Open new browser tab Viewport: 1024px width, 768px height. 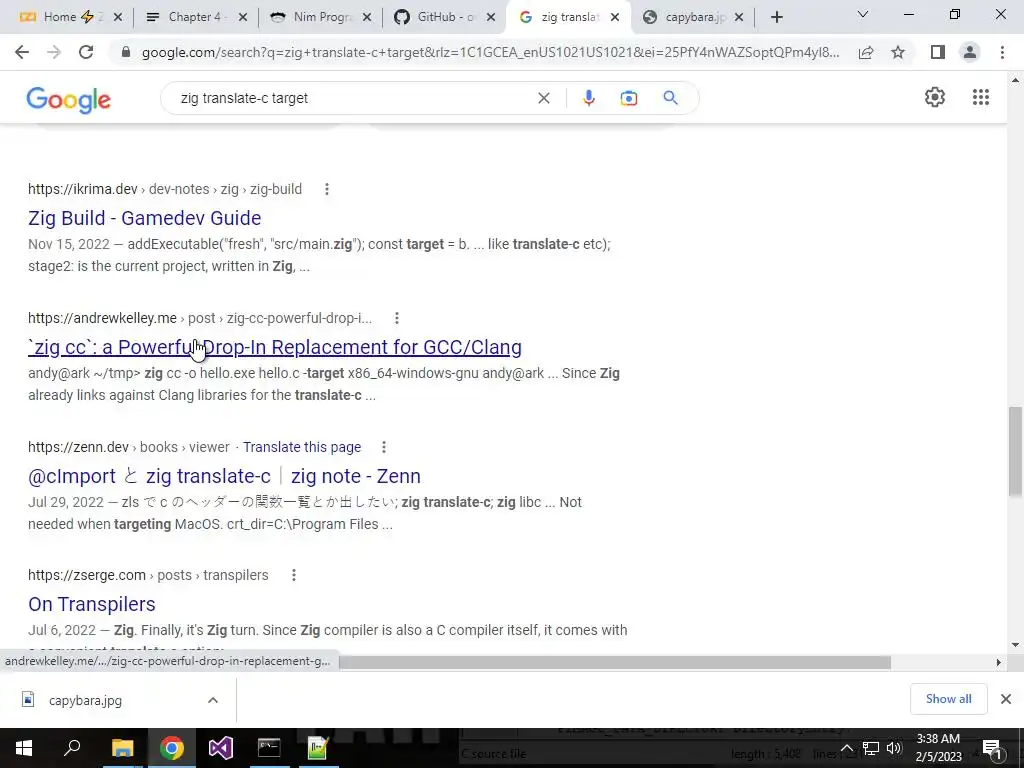point(776,18)
